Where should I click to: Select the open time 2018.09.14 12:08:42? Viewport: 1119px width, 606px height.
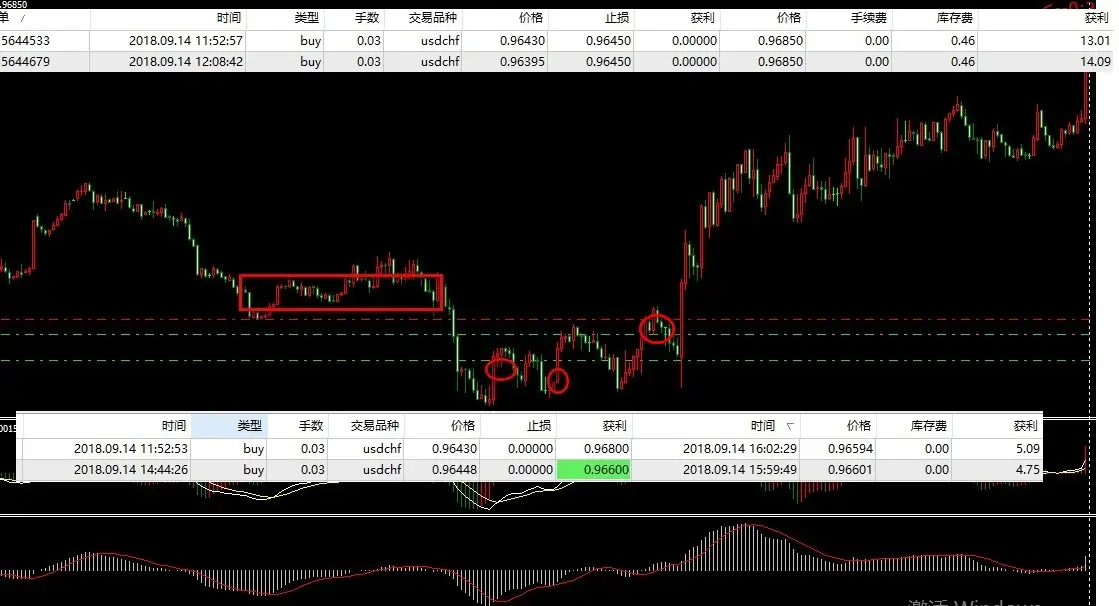(186, 61)
